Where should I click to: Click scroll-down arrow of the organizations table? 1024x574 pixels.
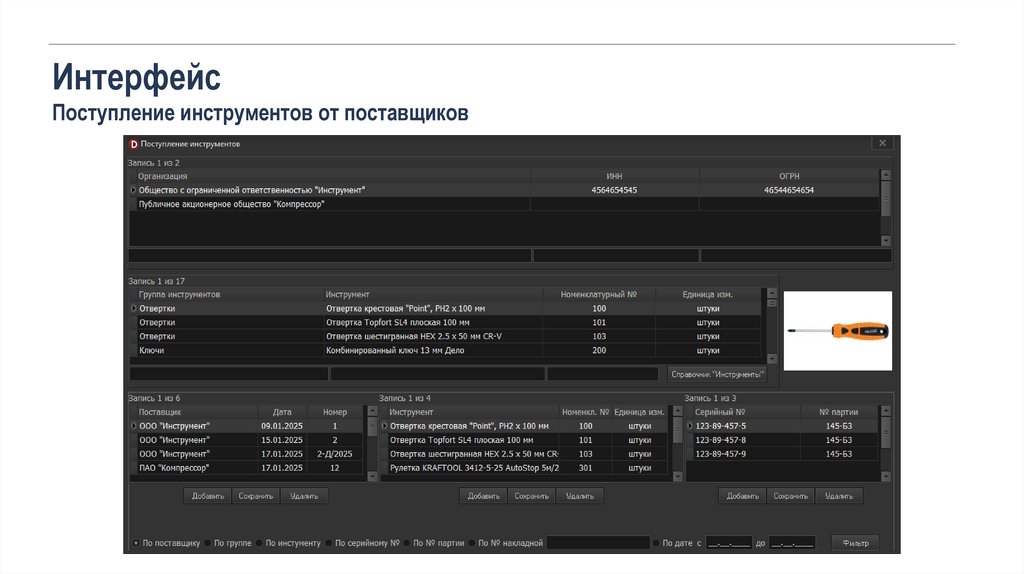point(885,240)
